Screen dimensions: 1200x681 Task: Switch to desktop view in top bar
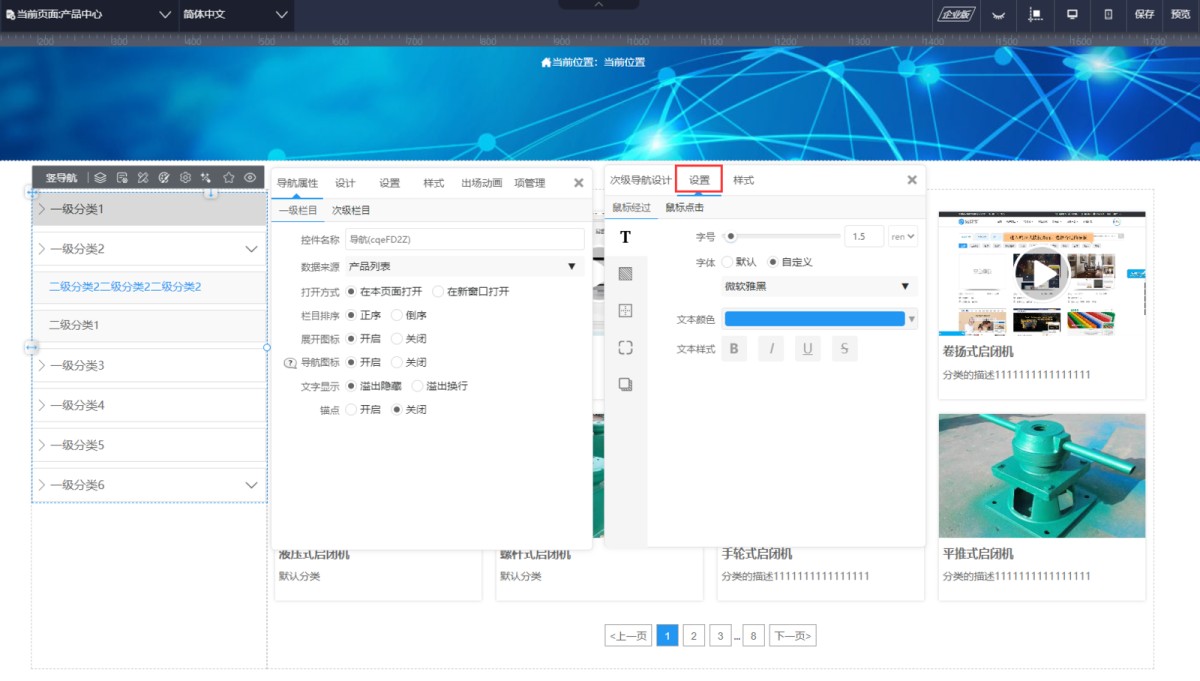pyautogui.click(x=1072, y=14)
